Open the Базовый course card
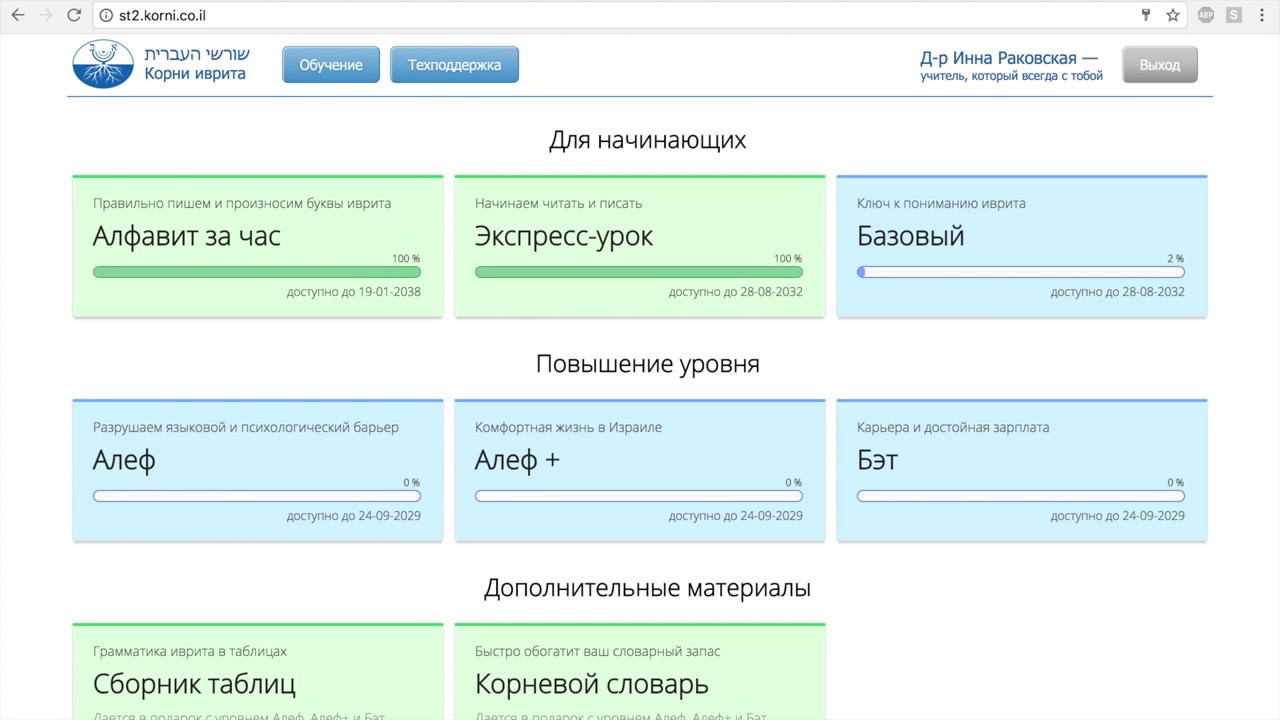The image size is (1280, 720). pos(1022,246)
